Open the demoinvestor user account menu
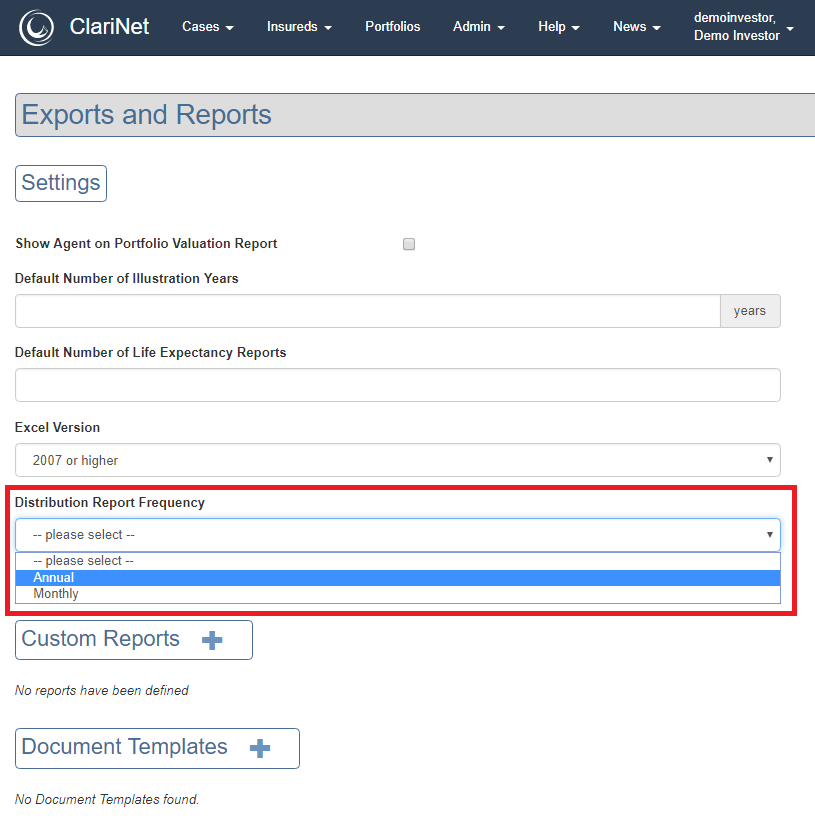Viewport: 815px width, 821px height. pos(743,27)
